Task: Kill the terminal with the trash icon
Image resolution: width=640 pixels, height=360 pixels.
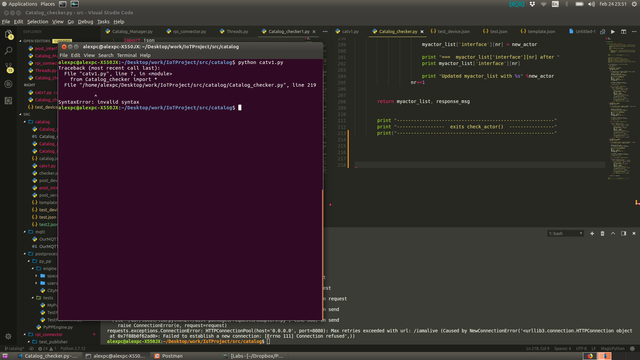Action: [602, 233]
